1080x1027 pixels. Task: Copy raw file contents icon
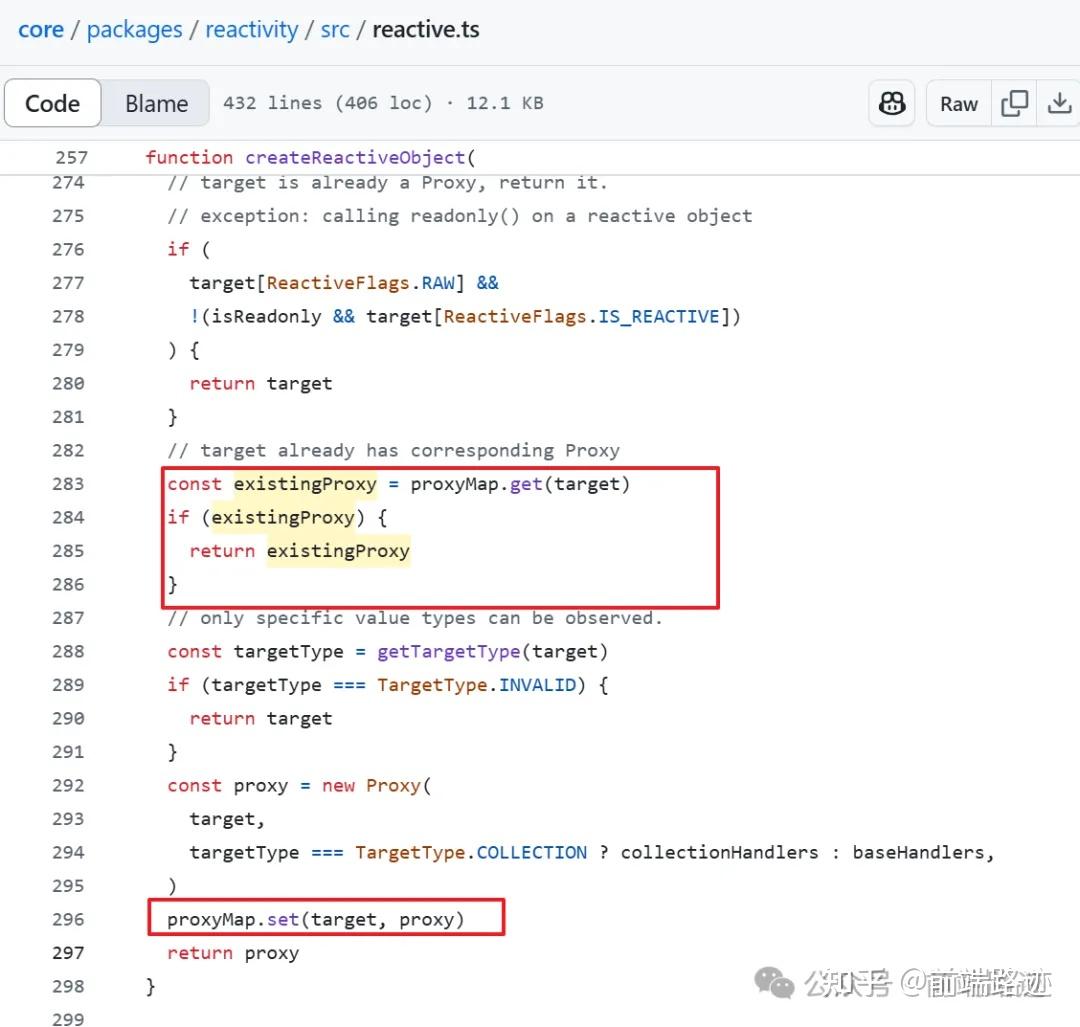click(1014, 103)
